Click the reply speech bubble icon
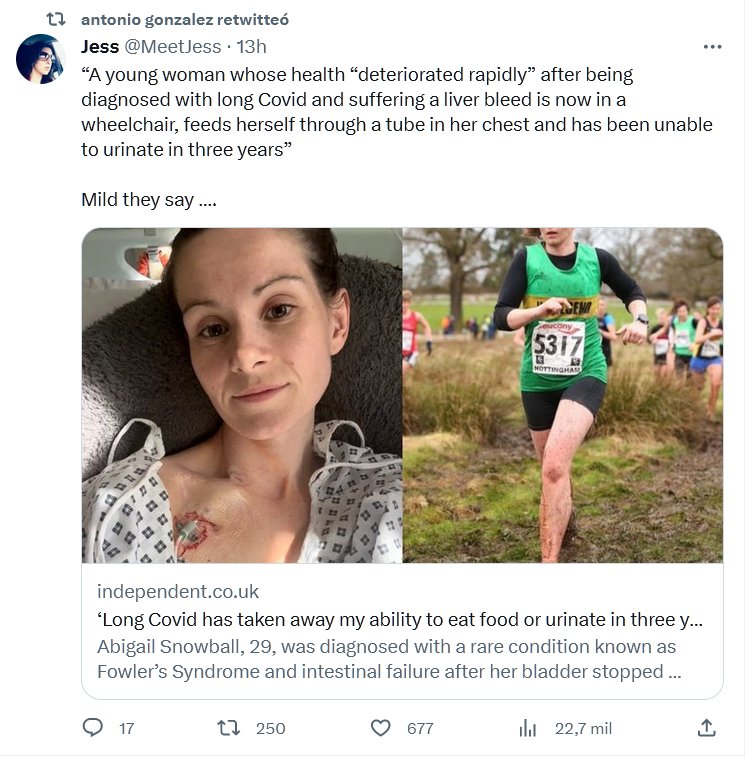The image size is (752, 758). [93, 728]
